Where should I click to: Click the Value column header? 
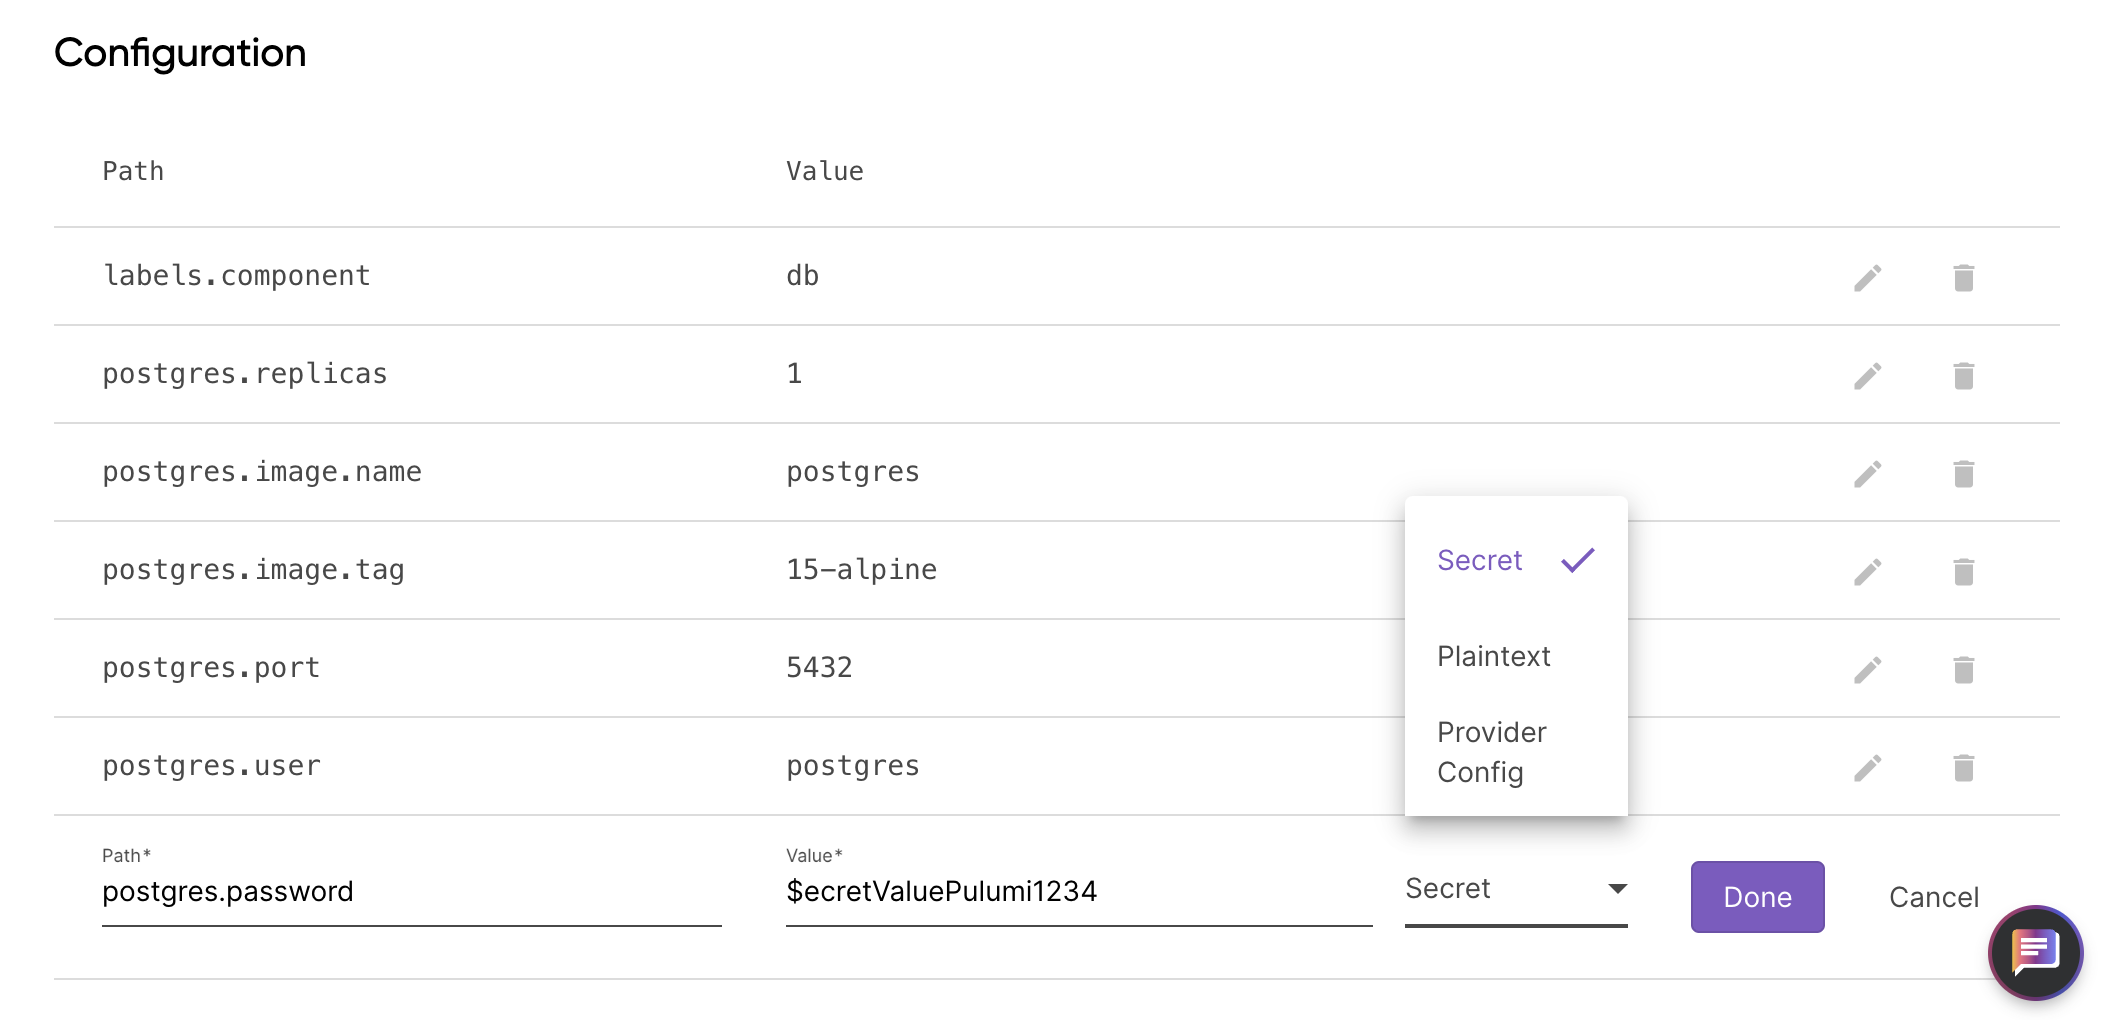pyautogui.click(x=824, y=171)
